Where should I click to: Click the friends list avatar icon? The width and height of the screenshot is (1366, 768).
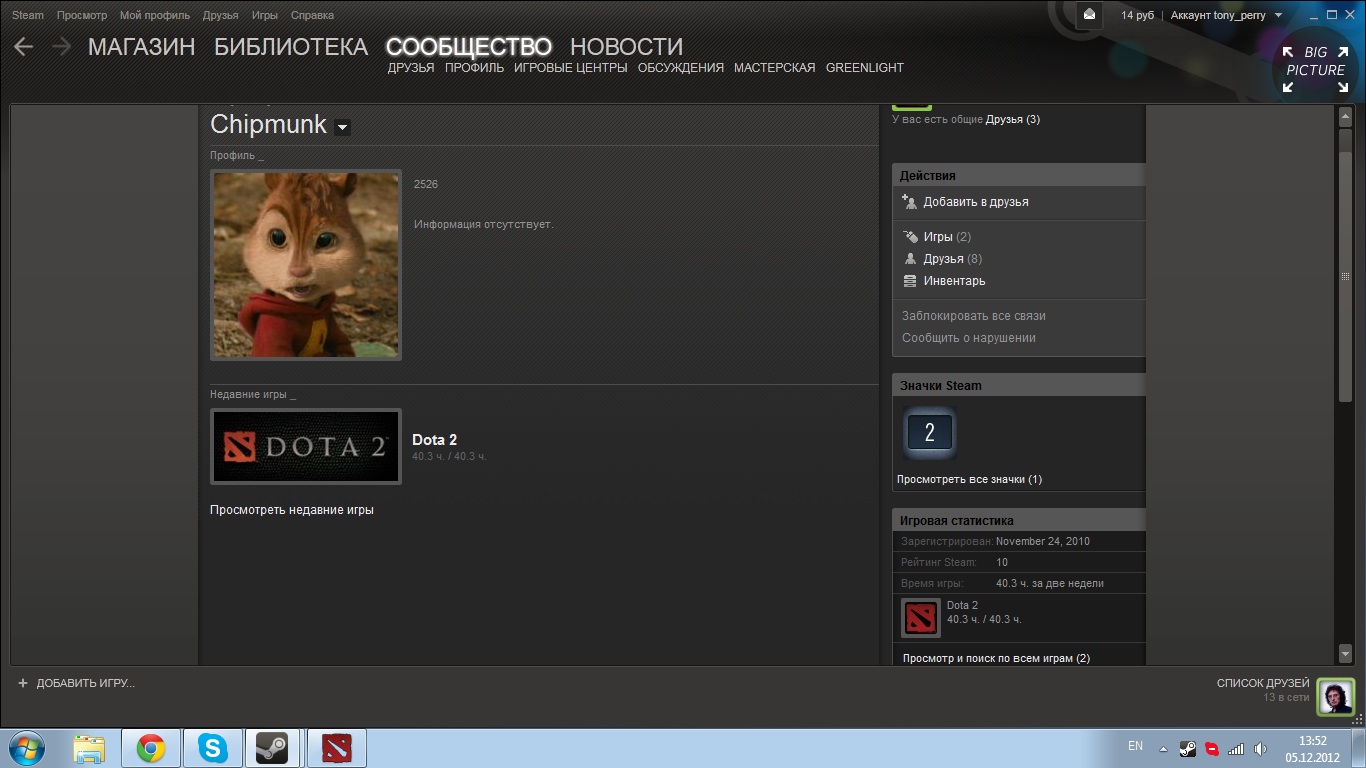coord(1335,697)
